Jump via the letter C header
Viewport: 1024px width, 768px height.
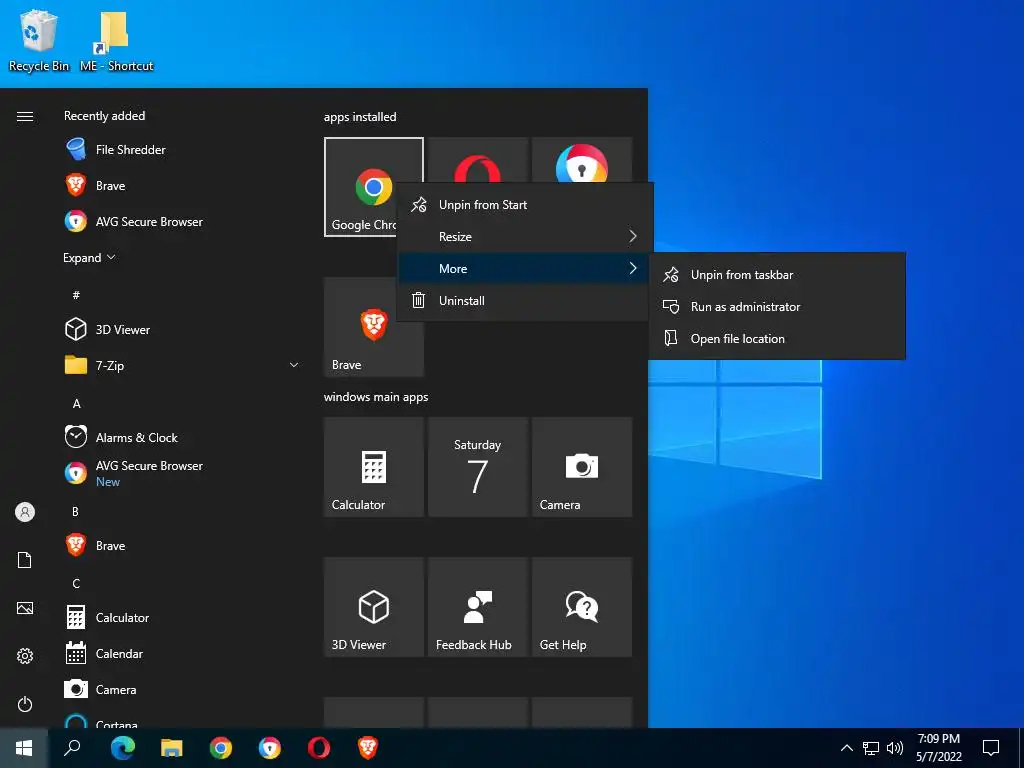click(x=76, y=583)
